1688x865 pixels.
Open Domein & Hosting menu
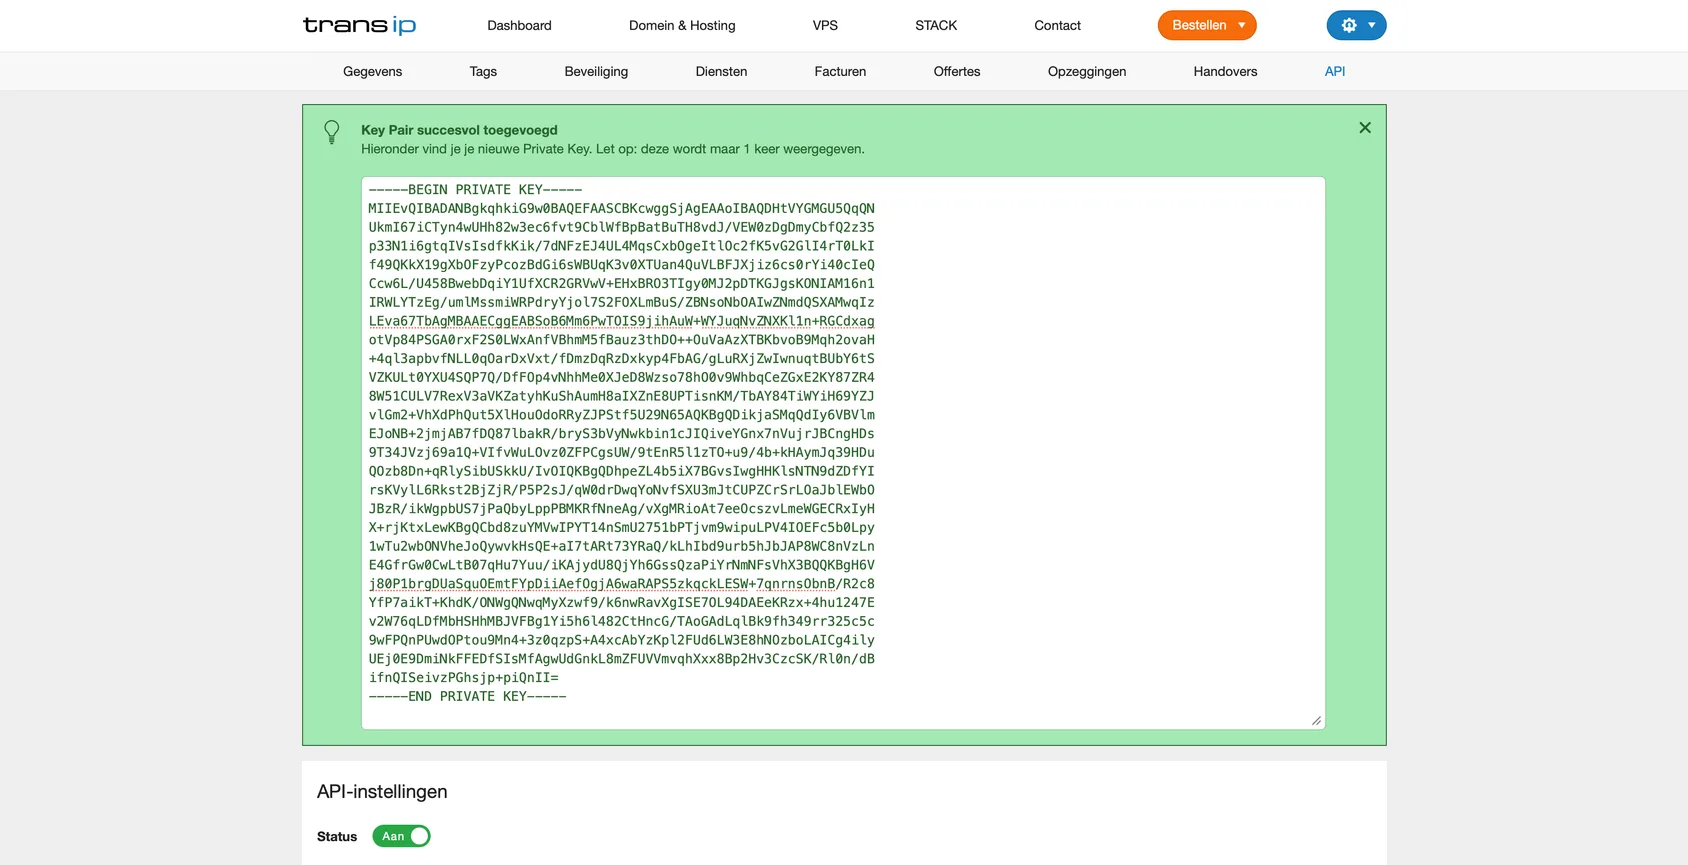click(x=682, y=26)
